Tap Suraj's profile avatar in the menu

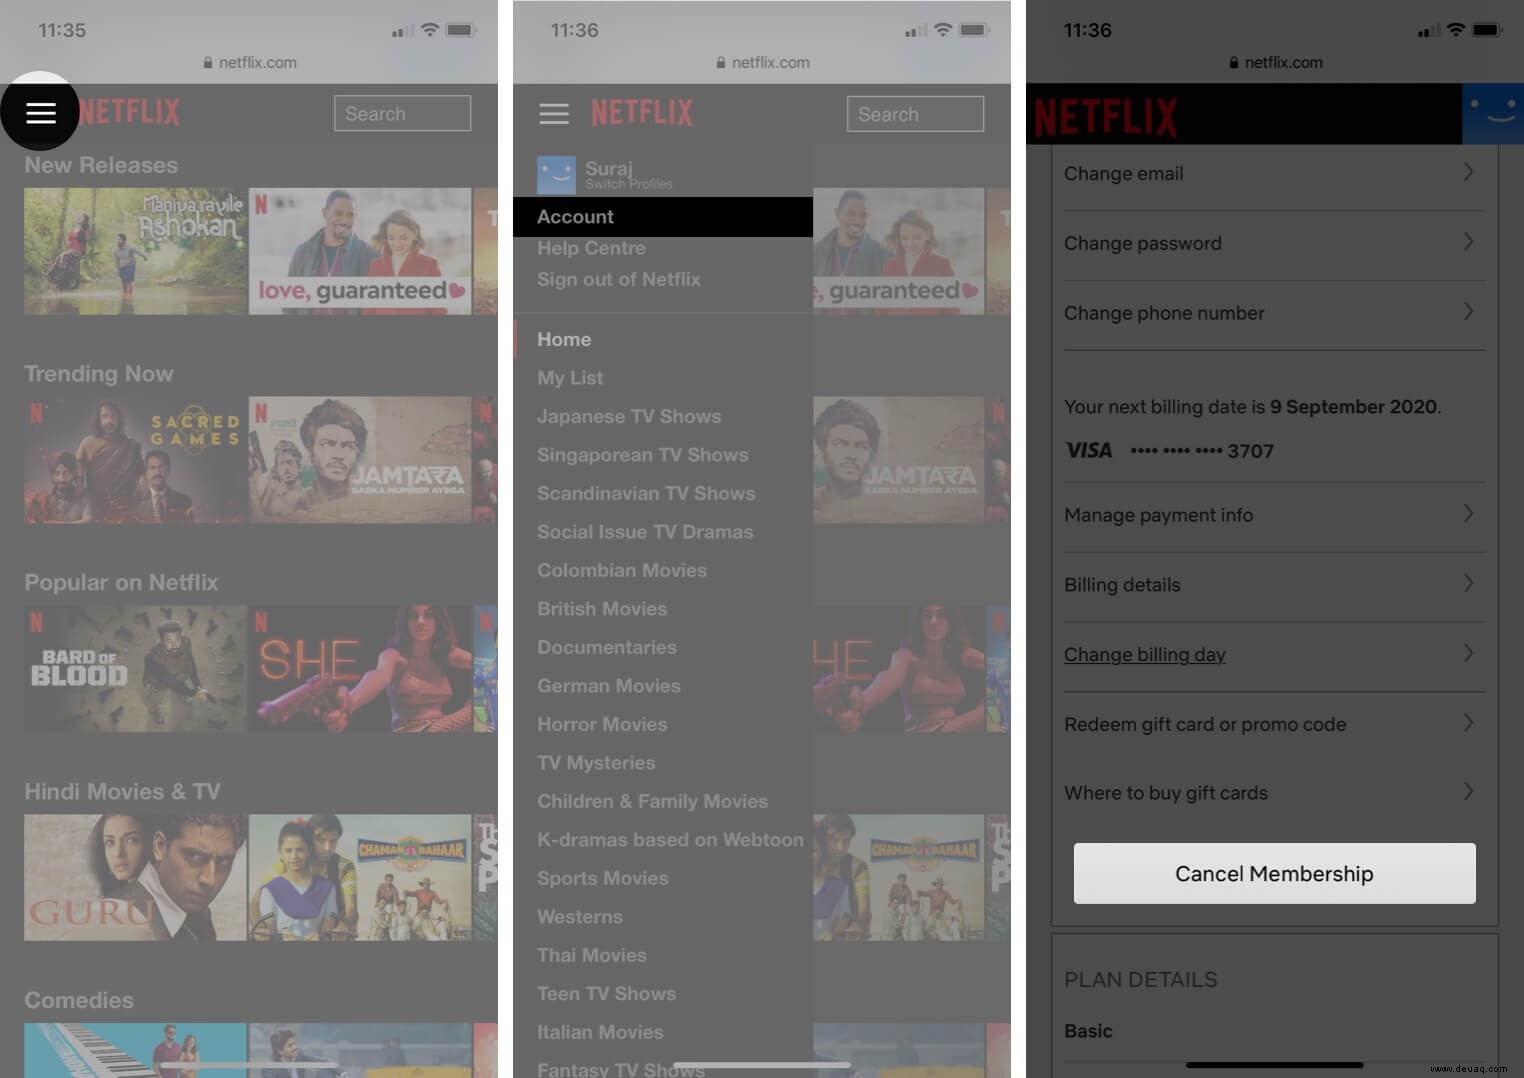click(x=556, y=175)
